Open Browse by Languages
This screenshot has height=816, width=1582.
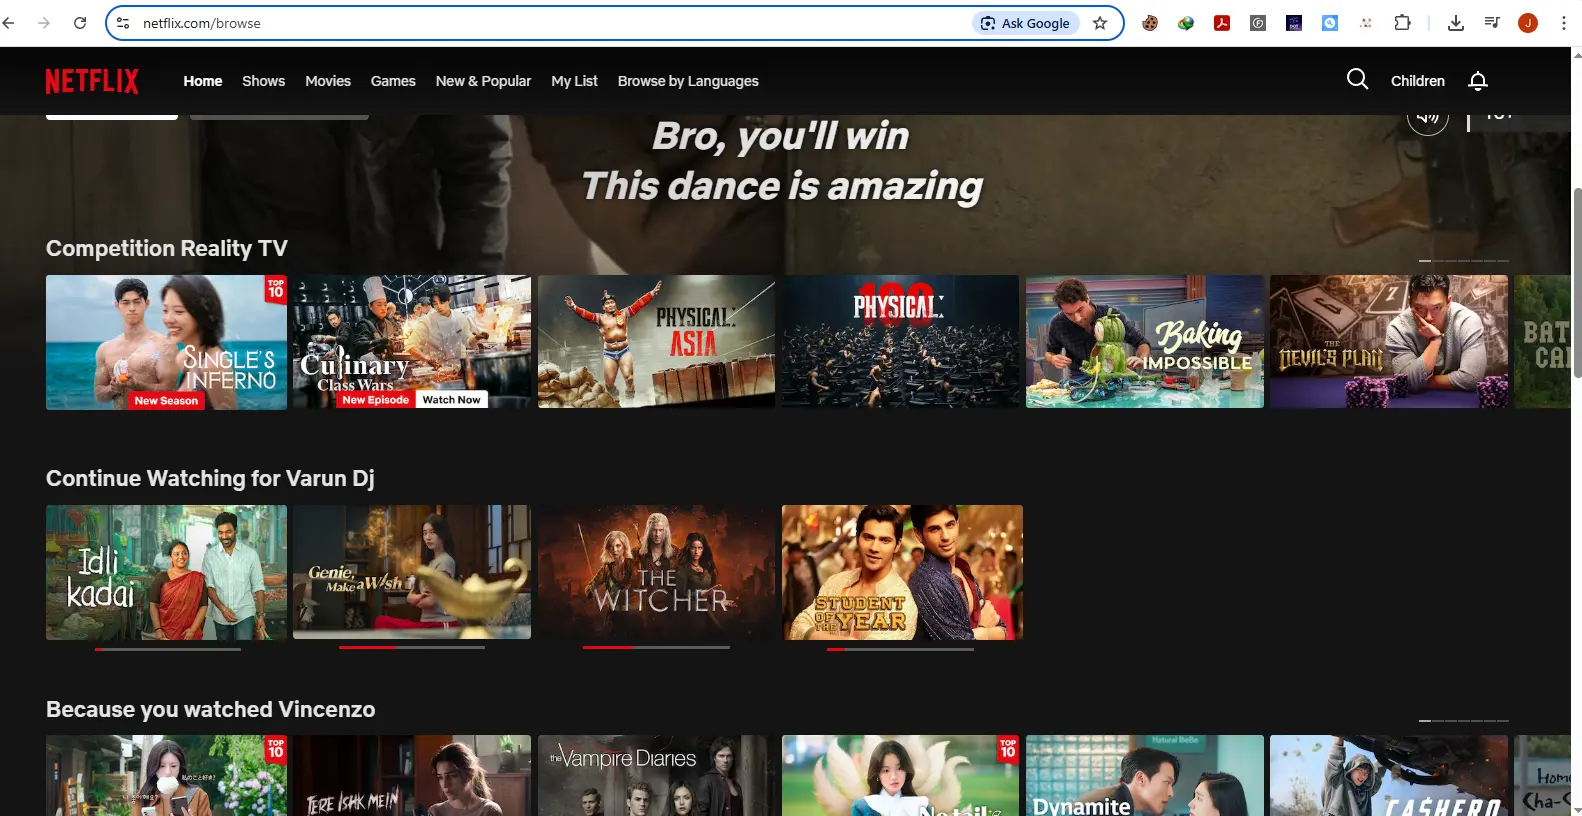pyautogui.click(x=688, y=81)
